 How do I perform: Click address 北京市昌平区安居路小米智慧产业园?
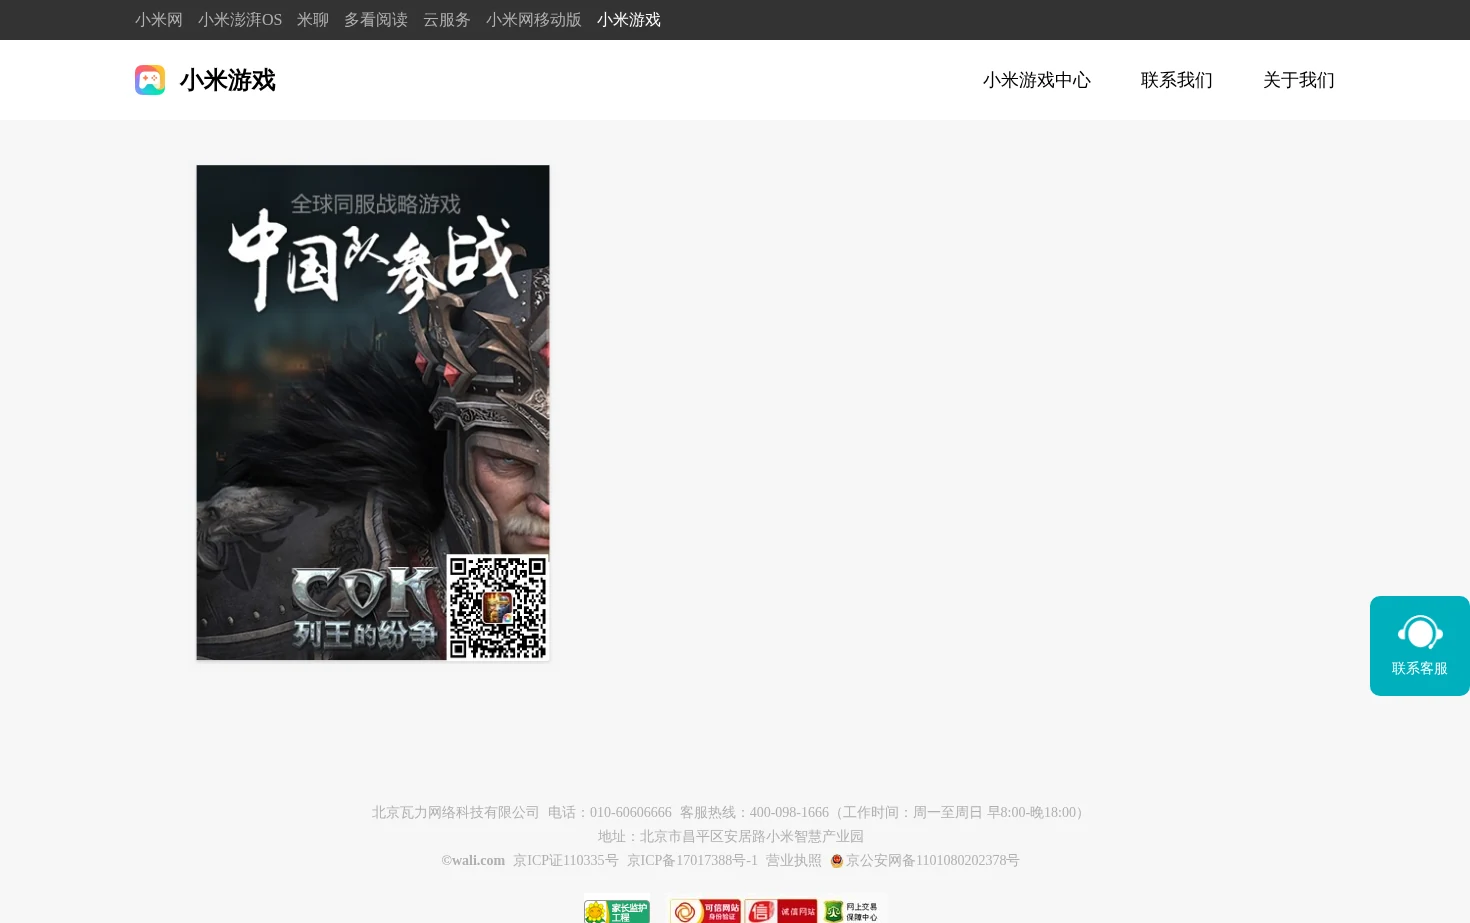[752, 837]
